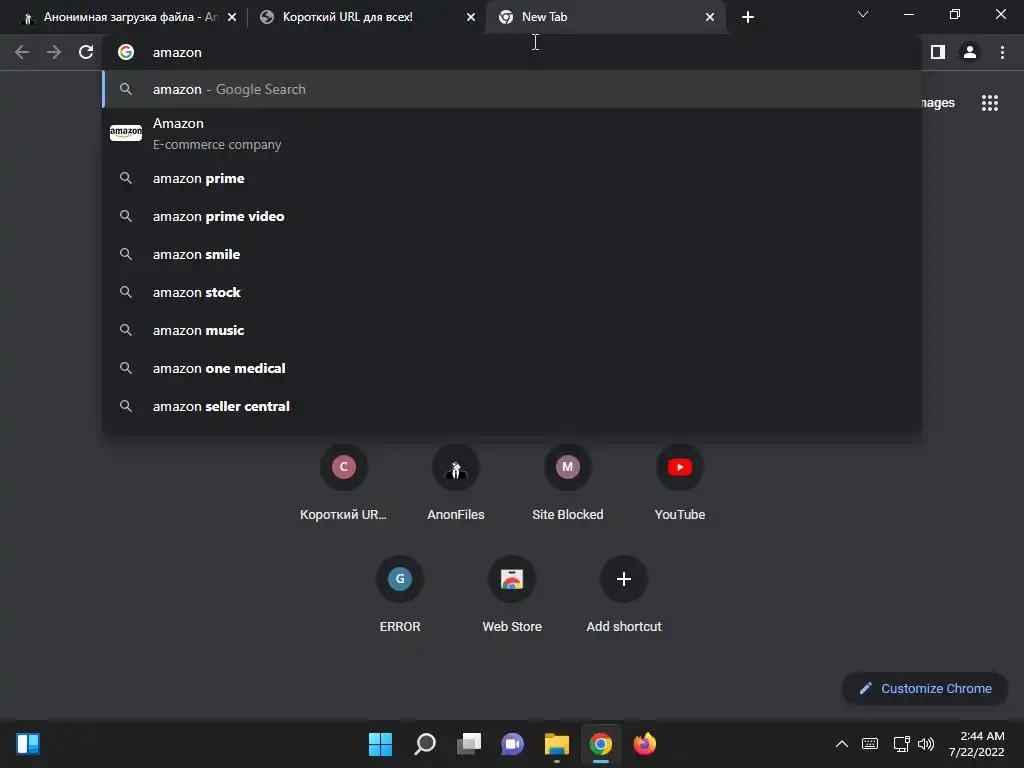Image resolution: width=1024 pixels, height=768 pixels.
Task: Open the clock showing 2:44 AM
Action: point(977,744)
